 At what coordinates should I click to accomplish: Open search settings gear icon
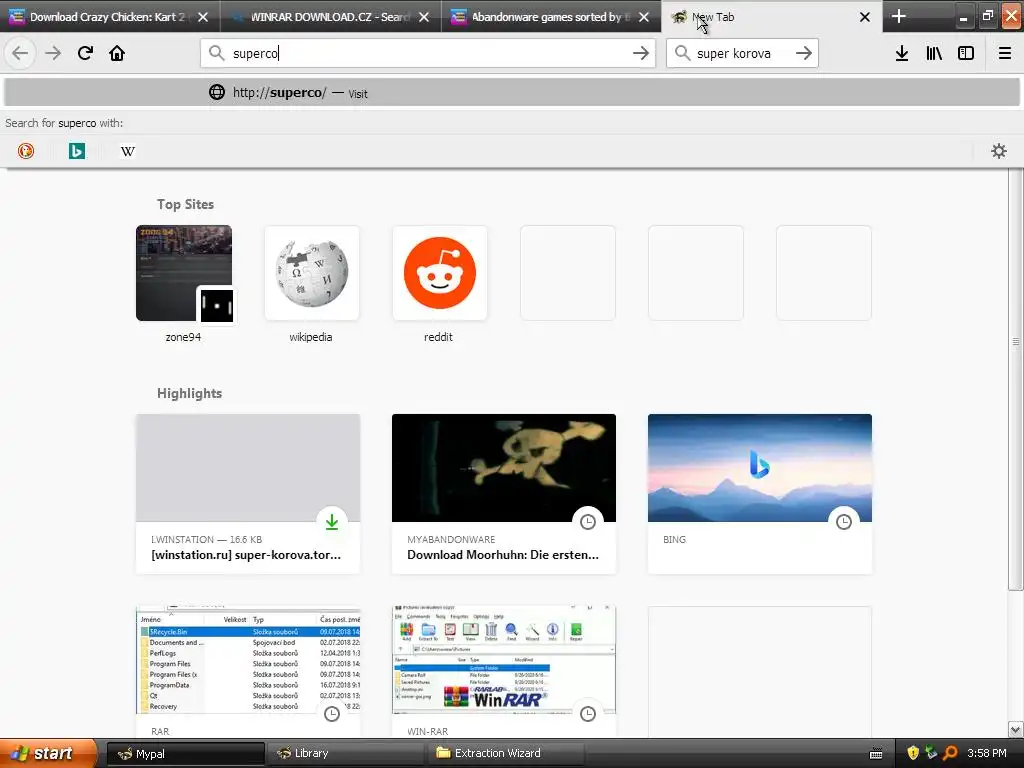pyautogui.click(x=999, y=151)
